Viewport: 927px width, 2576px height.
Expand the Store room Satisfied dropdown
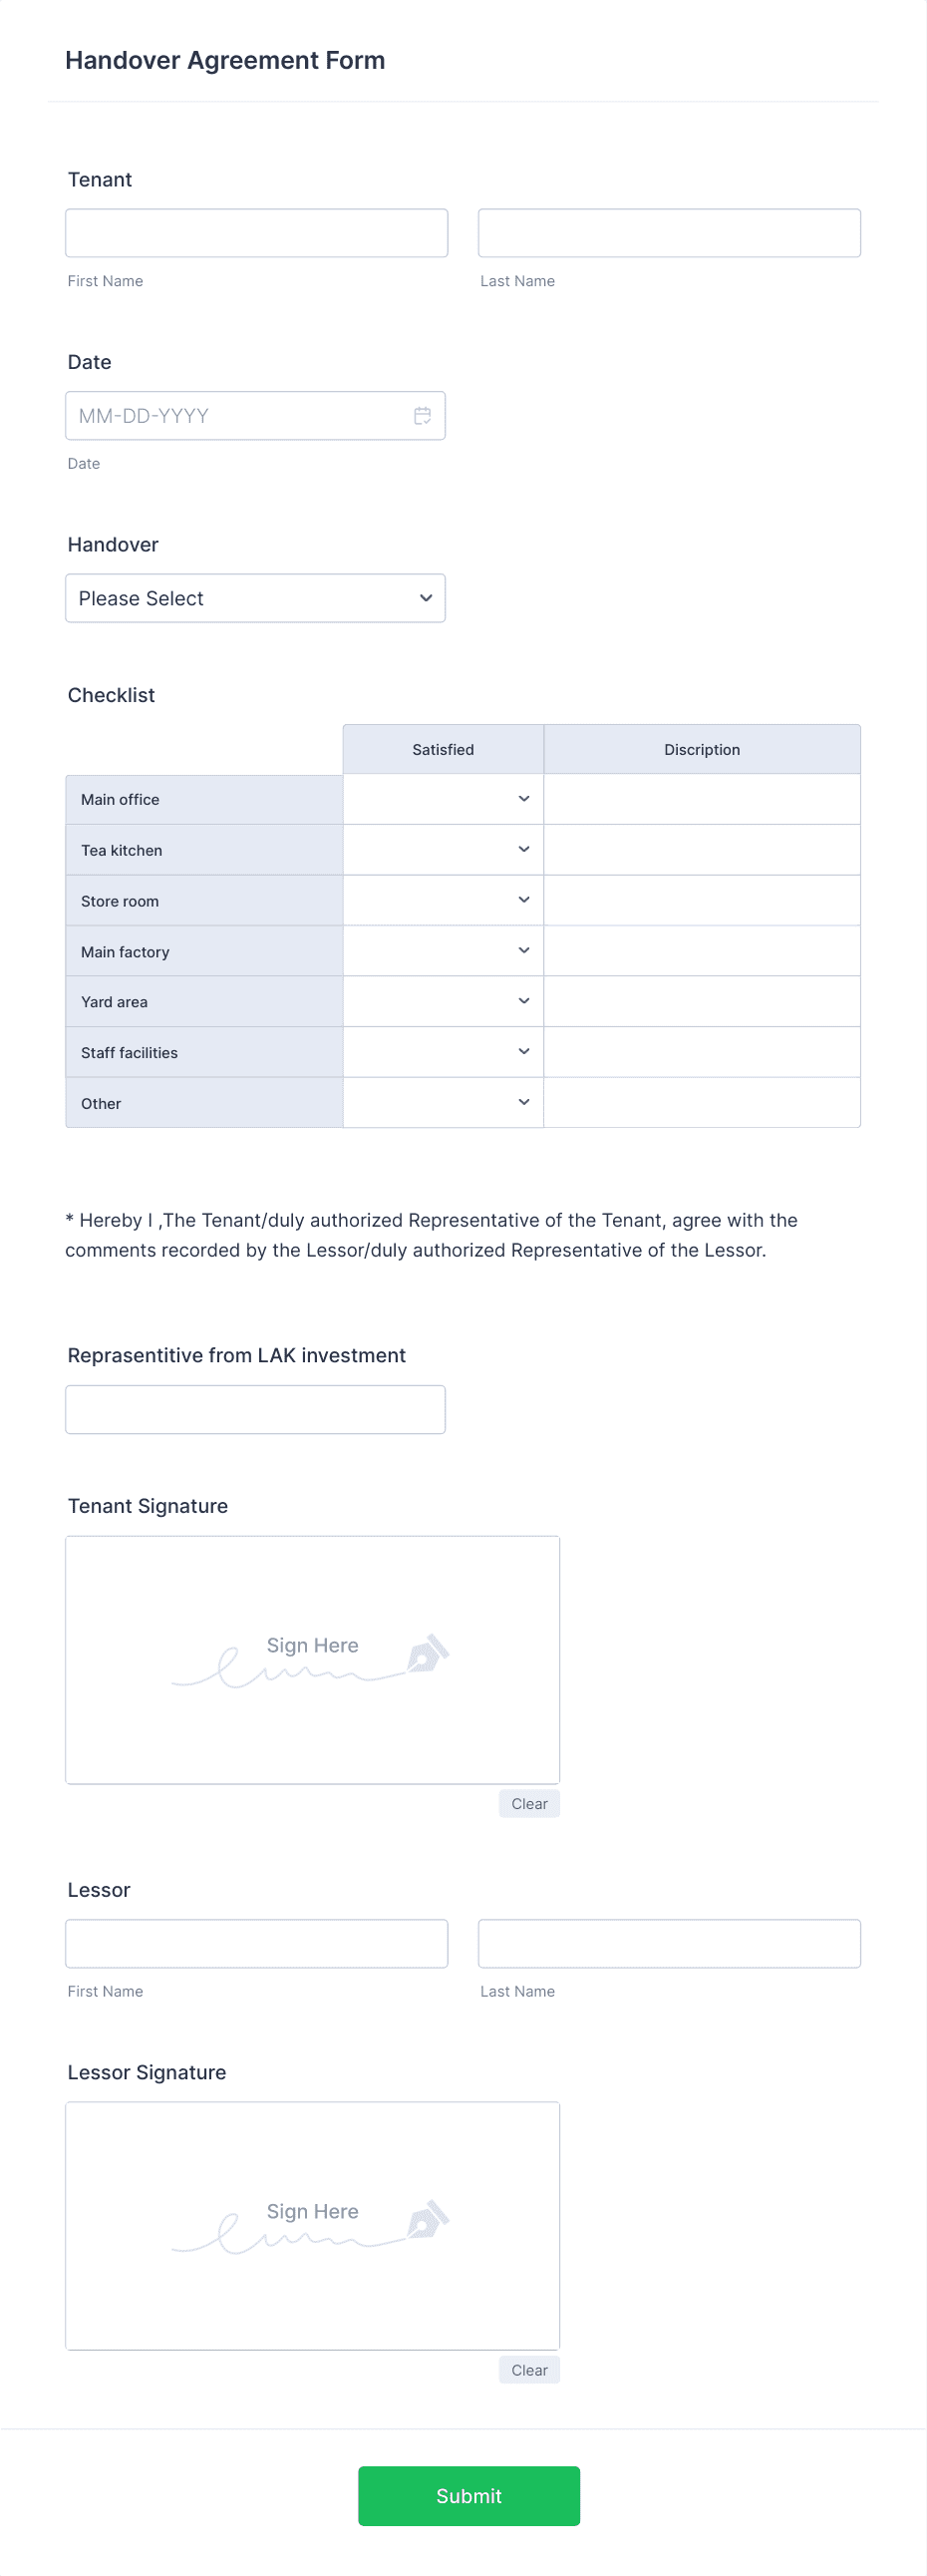click(x=443, y=900)
